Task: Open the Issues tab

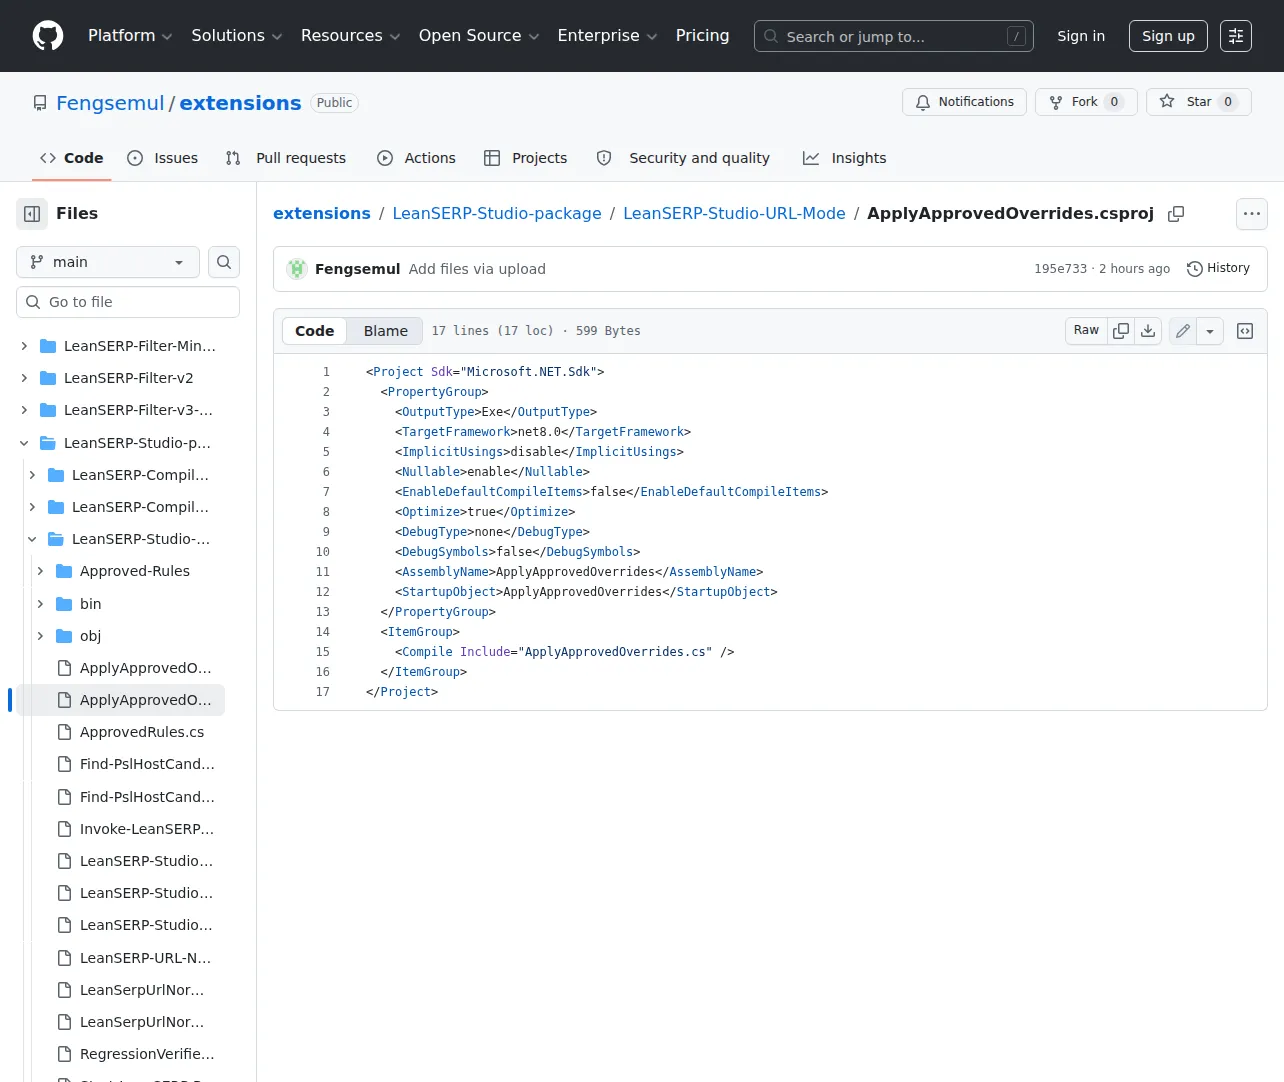Action: pos(163,158)
